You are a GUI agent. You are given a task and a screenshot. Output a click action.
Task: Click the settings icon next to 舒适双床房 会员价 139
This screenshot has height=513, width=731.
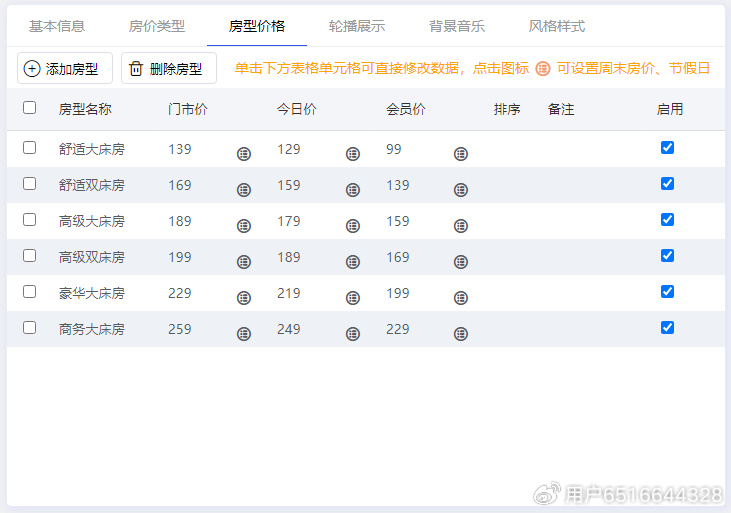coord(461,190)
